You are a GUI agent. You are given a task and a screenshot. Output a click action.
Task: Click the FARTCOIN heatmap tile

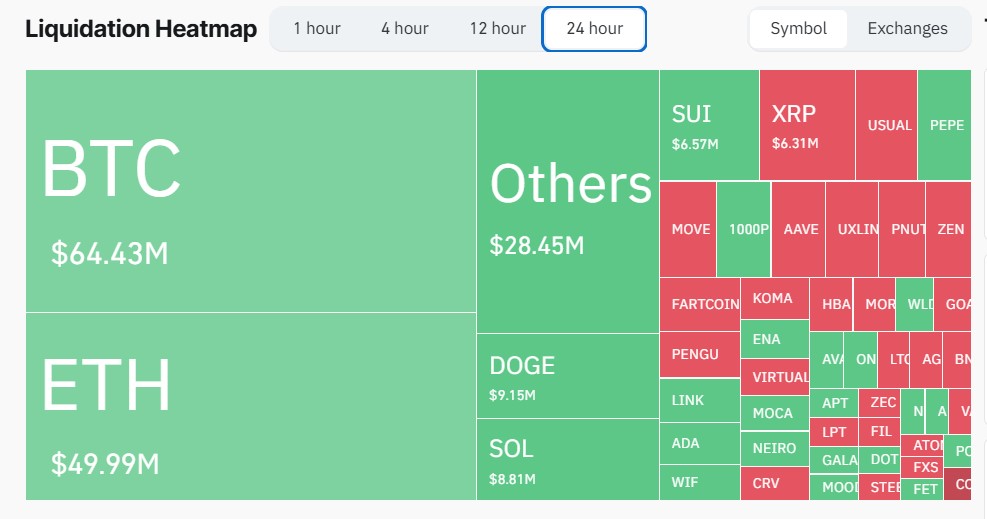(700, 304)
